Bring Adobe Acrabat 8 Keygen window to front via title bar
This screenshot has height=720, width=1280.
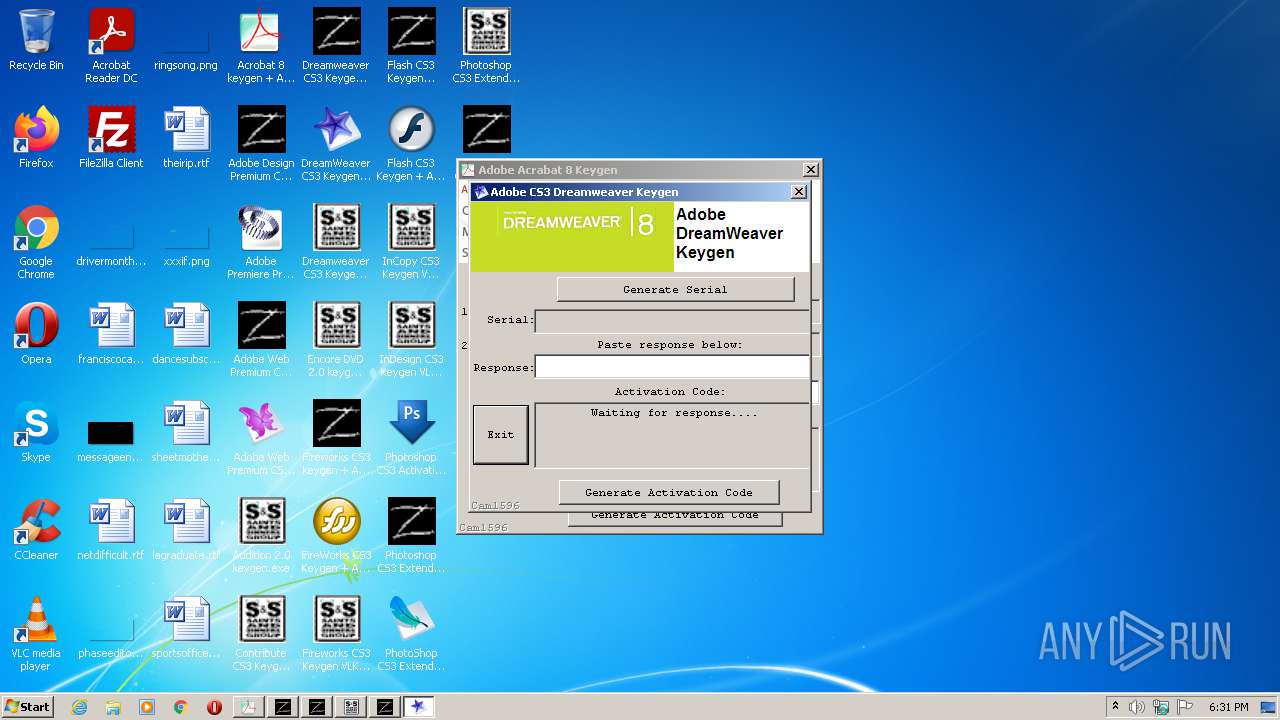(x=630, y=170)
